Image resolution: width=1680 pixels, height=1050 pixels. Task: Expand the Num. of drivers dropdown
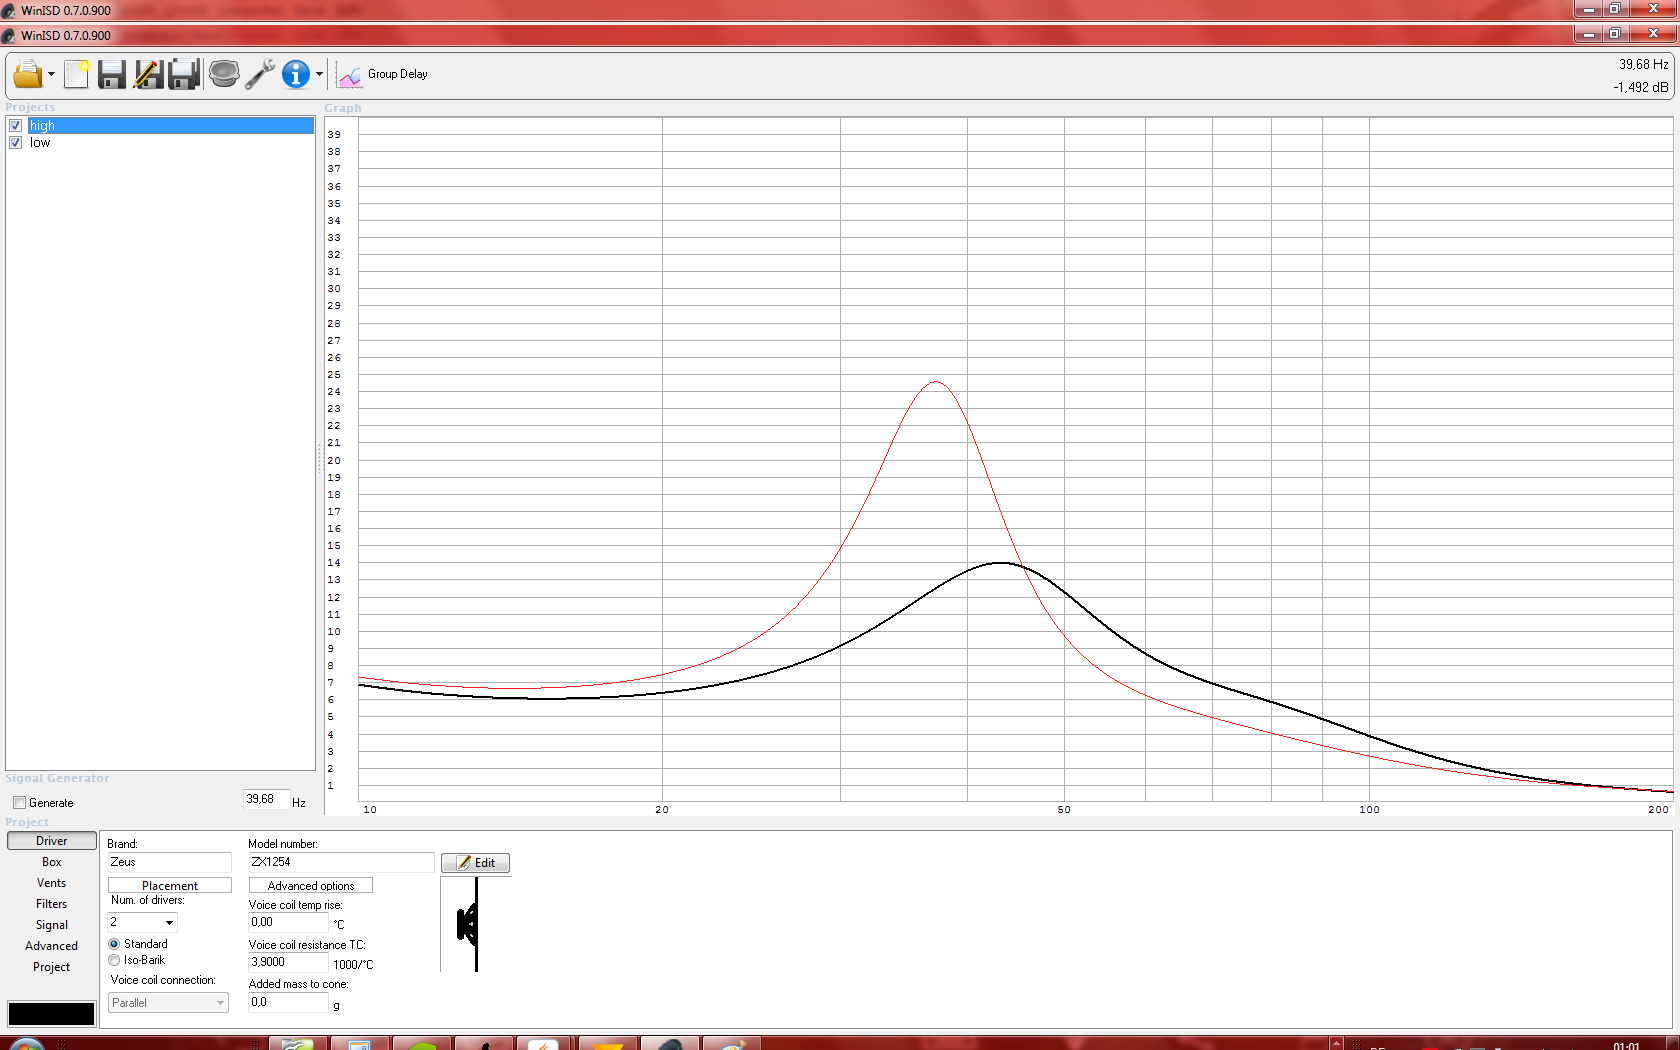pyautogui.click(x=169, y=923)
